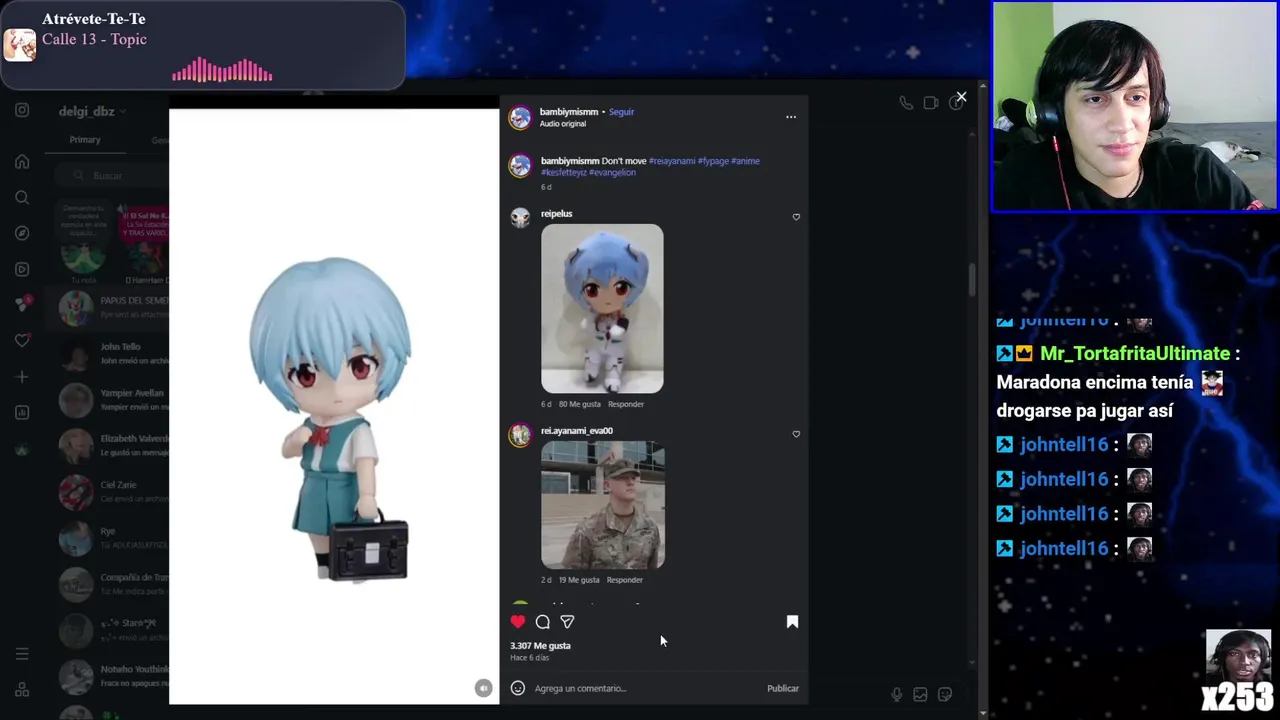The image size is (1280, 720).
Task: Open the Elizabeth Valverde conversation
Action: pos(108,446)
